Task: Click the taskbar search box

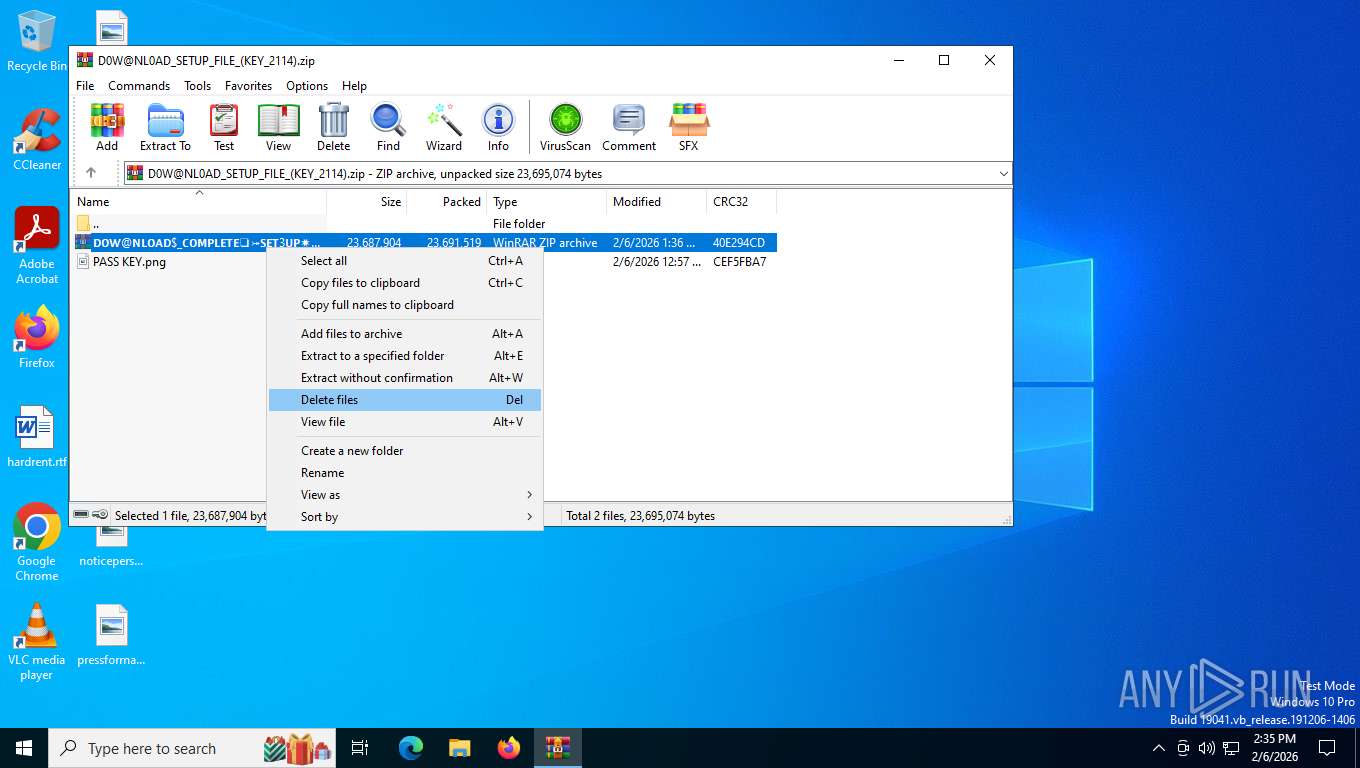Action: [x=193, y=748]
